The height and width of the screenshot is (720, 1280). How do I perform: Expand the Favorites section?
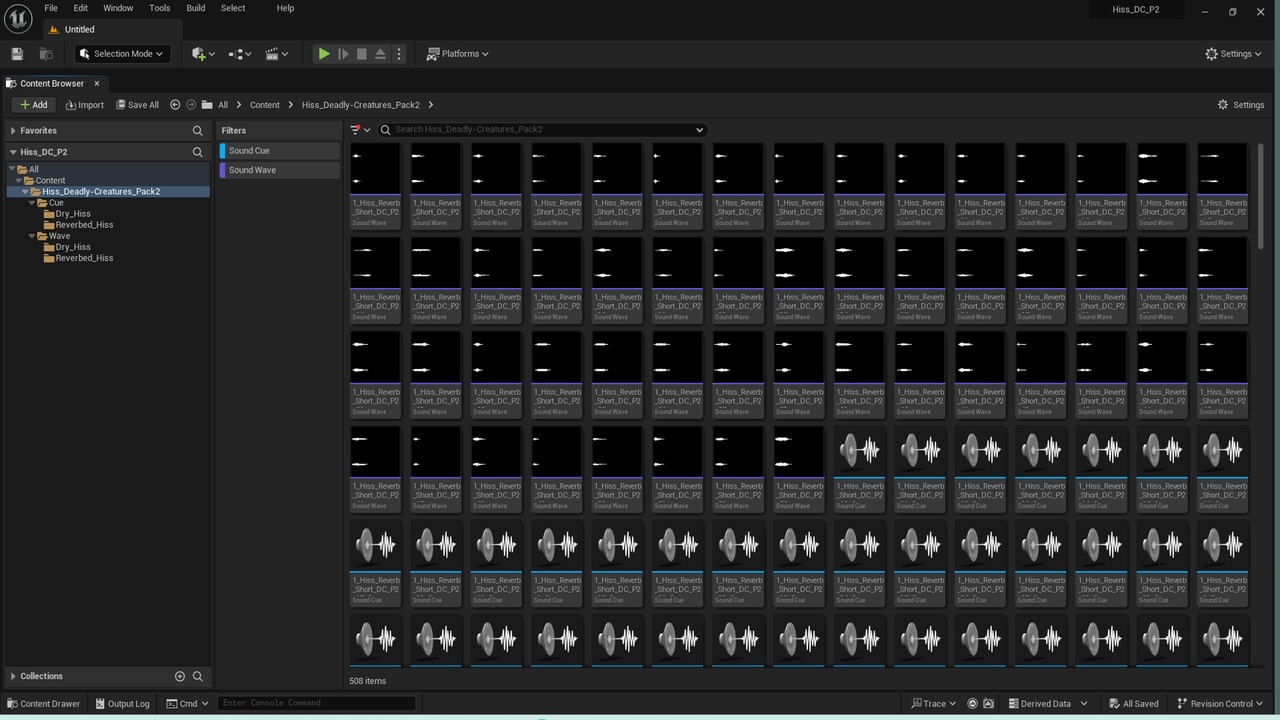[13, 131]
